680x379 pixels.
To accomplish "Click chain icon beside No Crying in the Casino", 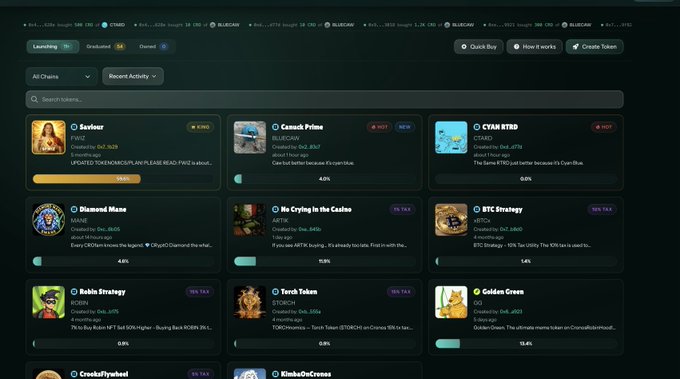I will (275, 209).
